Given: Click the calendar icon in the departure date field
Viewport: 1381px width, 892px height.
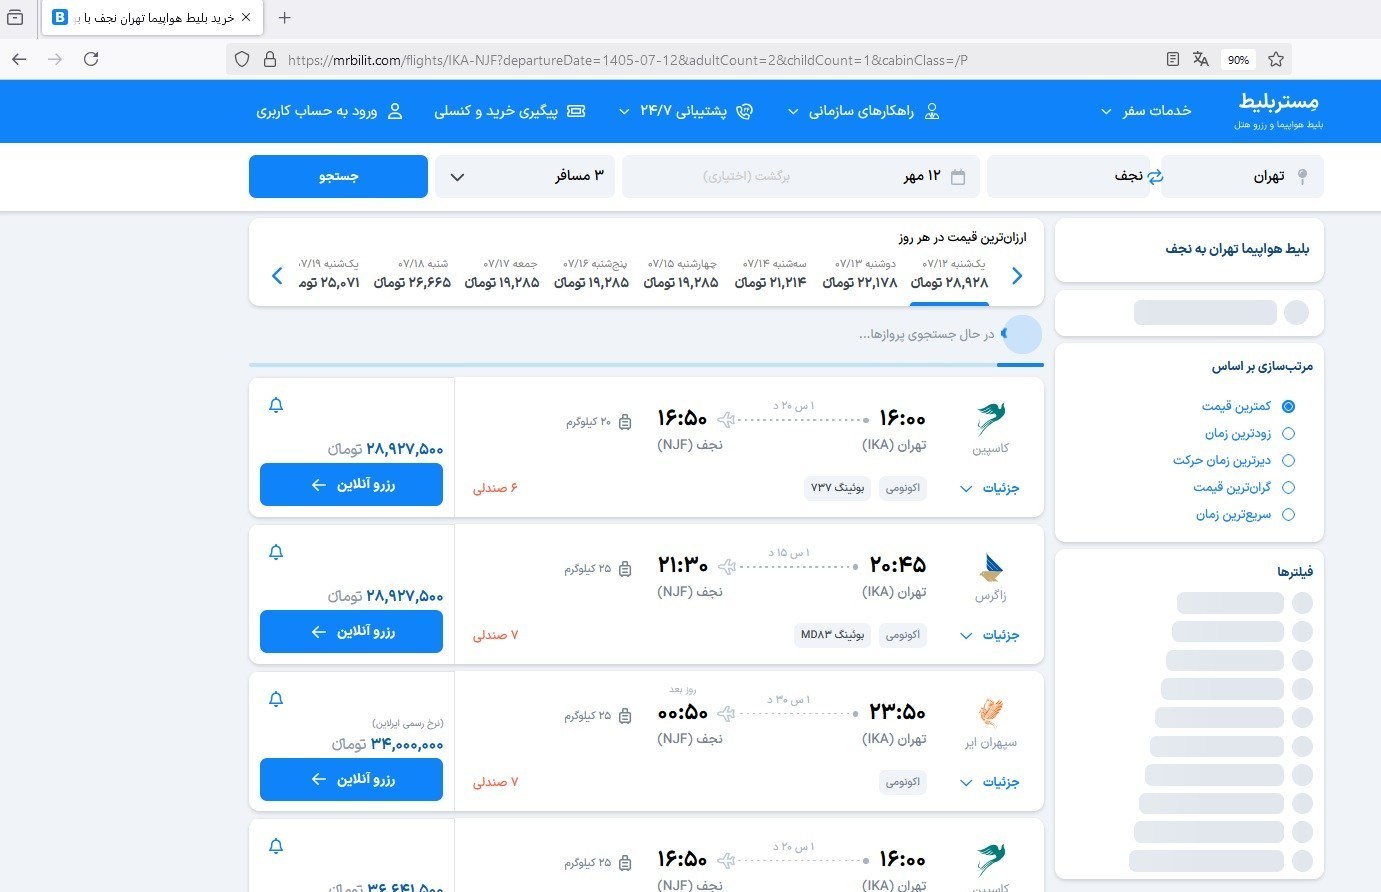Looking at the screenshot, I should 958,177.
